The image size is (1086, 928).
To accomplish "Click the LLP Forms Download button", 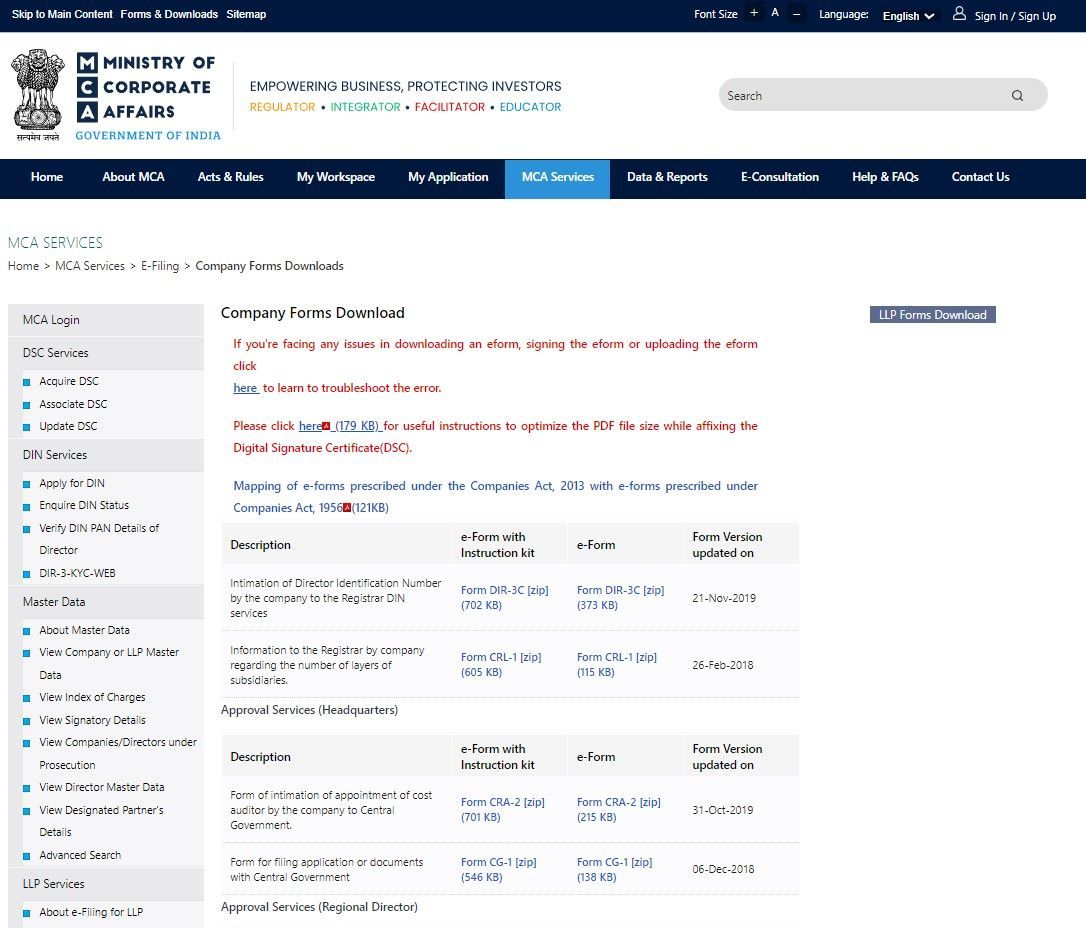I will [x=931, y=314].
